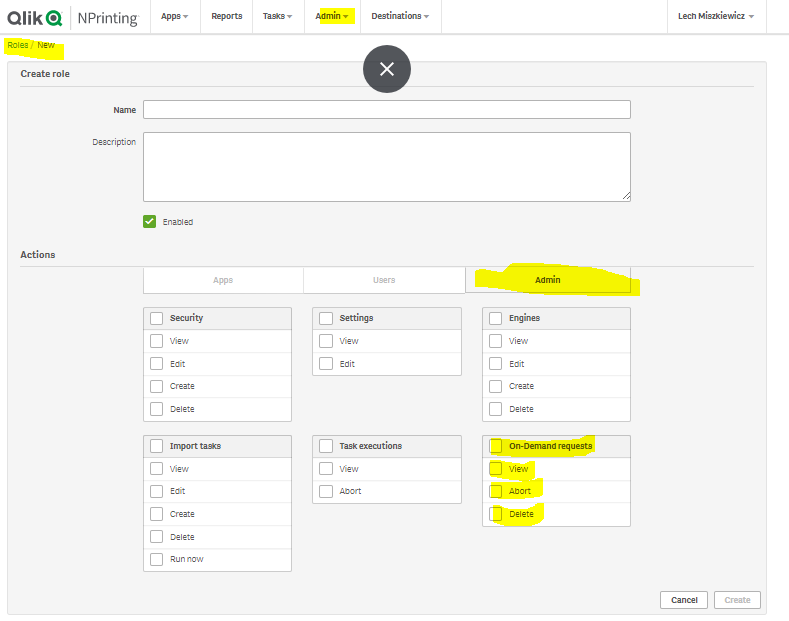This screenshot has width=789, height=621.
Task: Check Task executions View permission
Action: coord(326,469)
